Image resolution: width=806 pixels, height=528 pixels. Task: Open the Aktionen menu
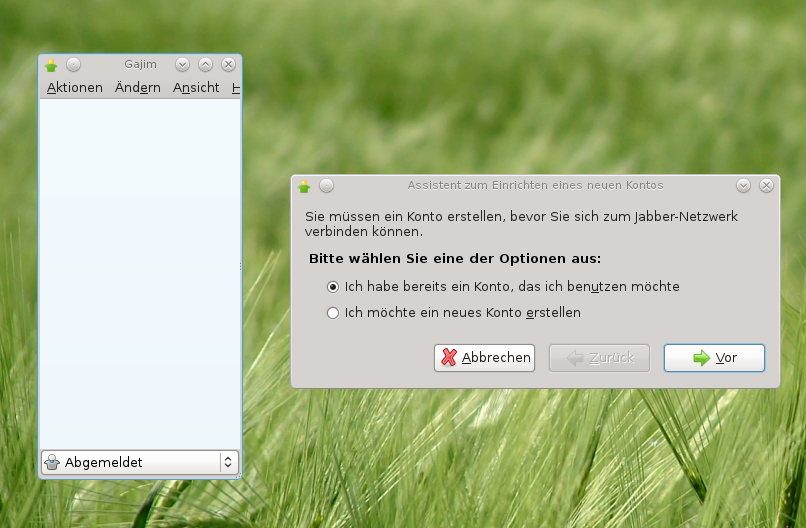pos(75,88)
